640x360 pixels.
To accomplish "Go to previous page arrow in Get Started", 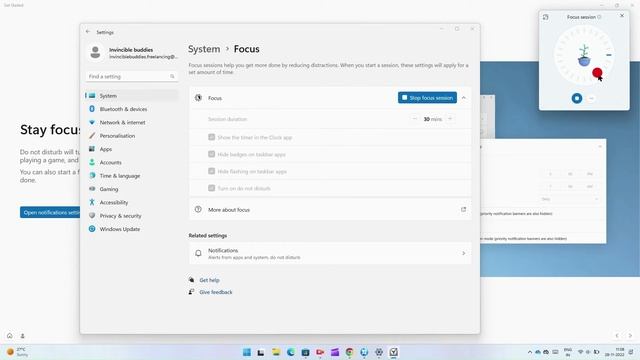I will [617, 336].
